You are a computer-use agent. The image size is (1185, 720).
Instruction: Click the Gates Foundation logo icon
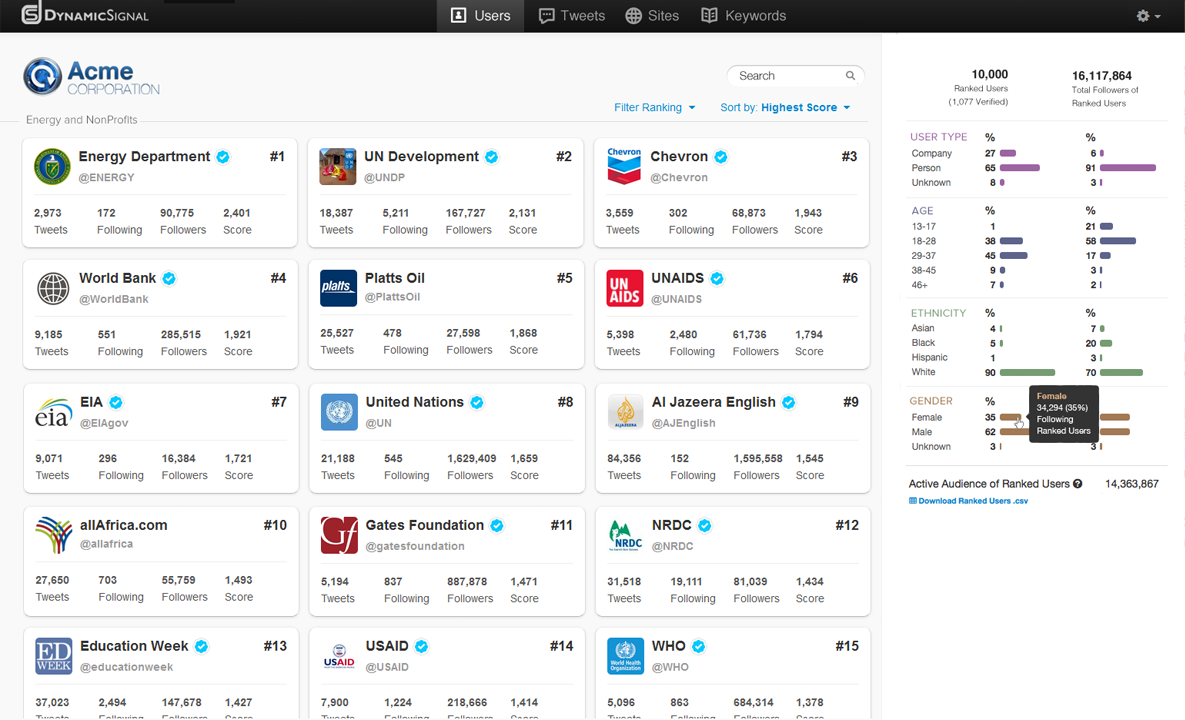click(x=339, y=535)
